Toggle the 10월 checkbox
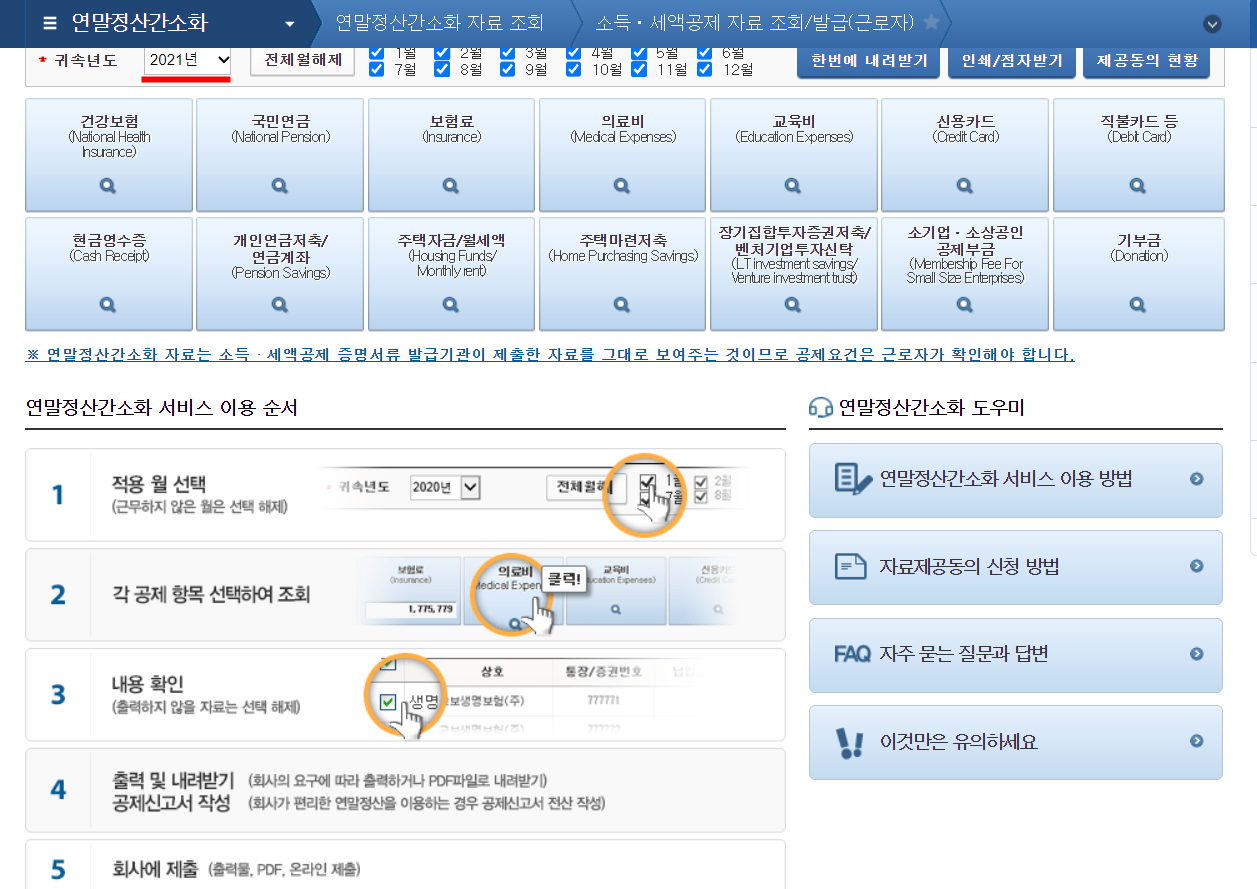 click(574, 69)
